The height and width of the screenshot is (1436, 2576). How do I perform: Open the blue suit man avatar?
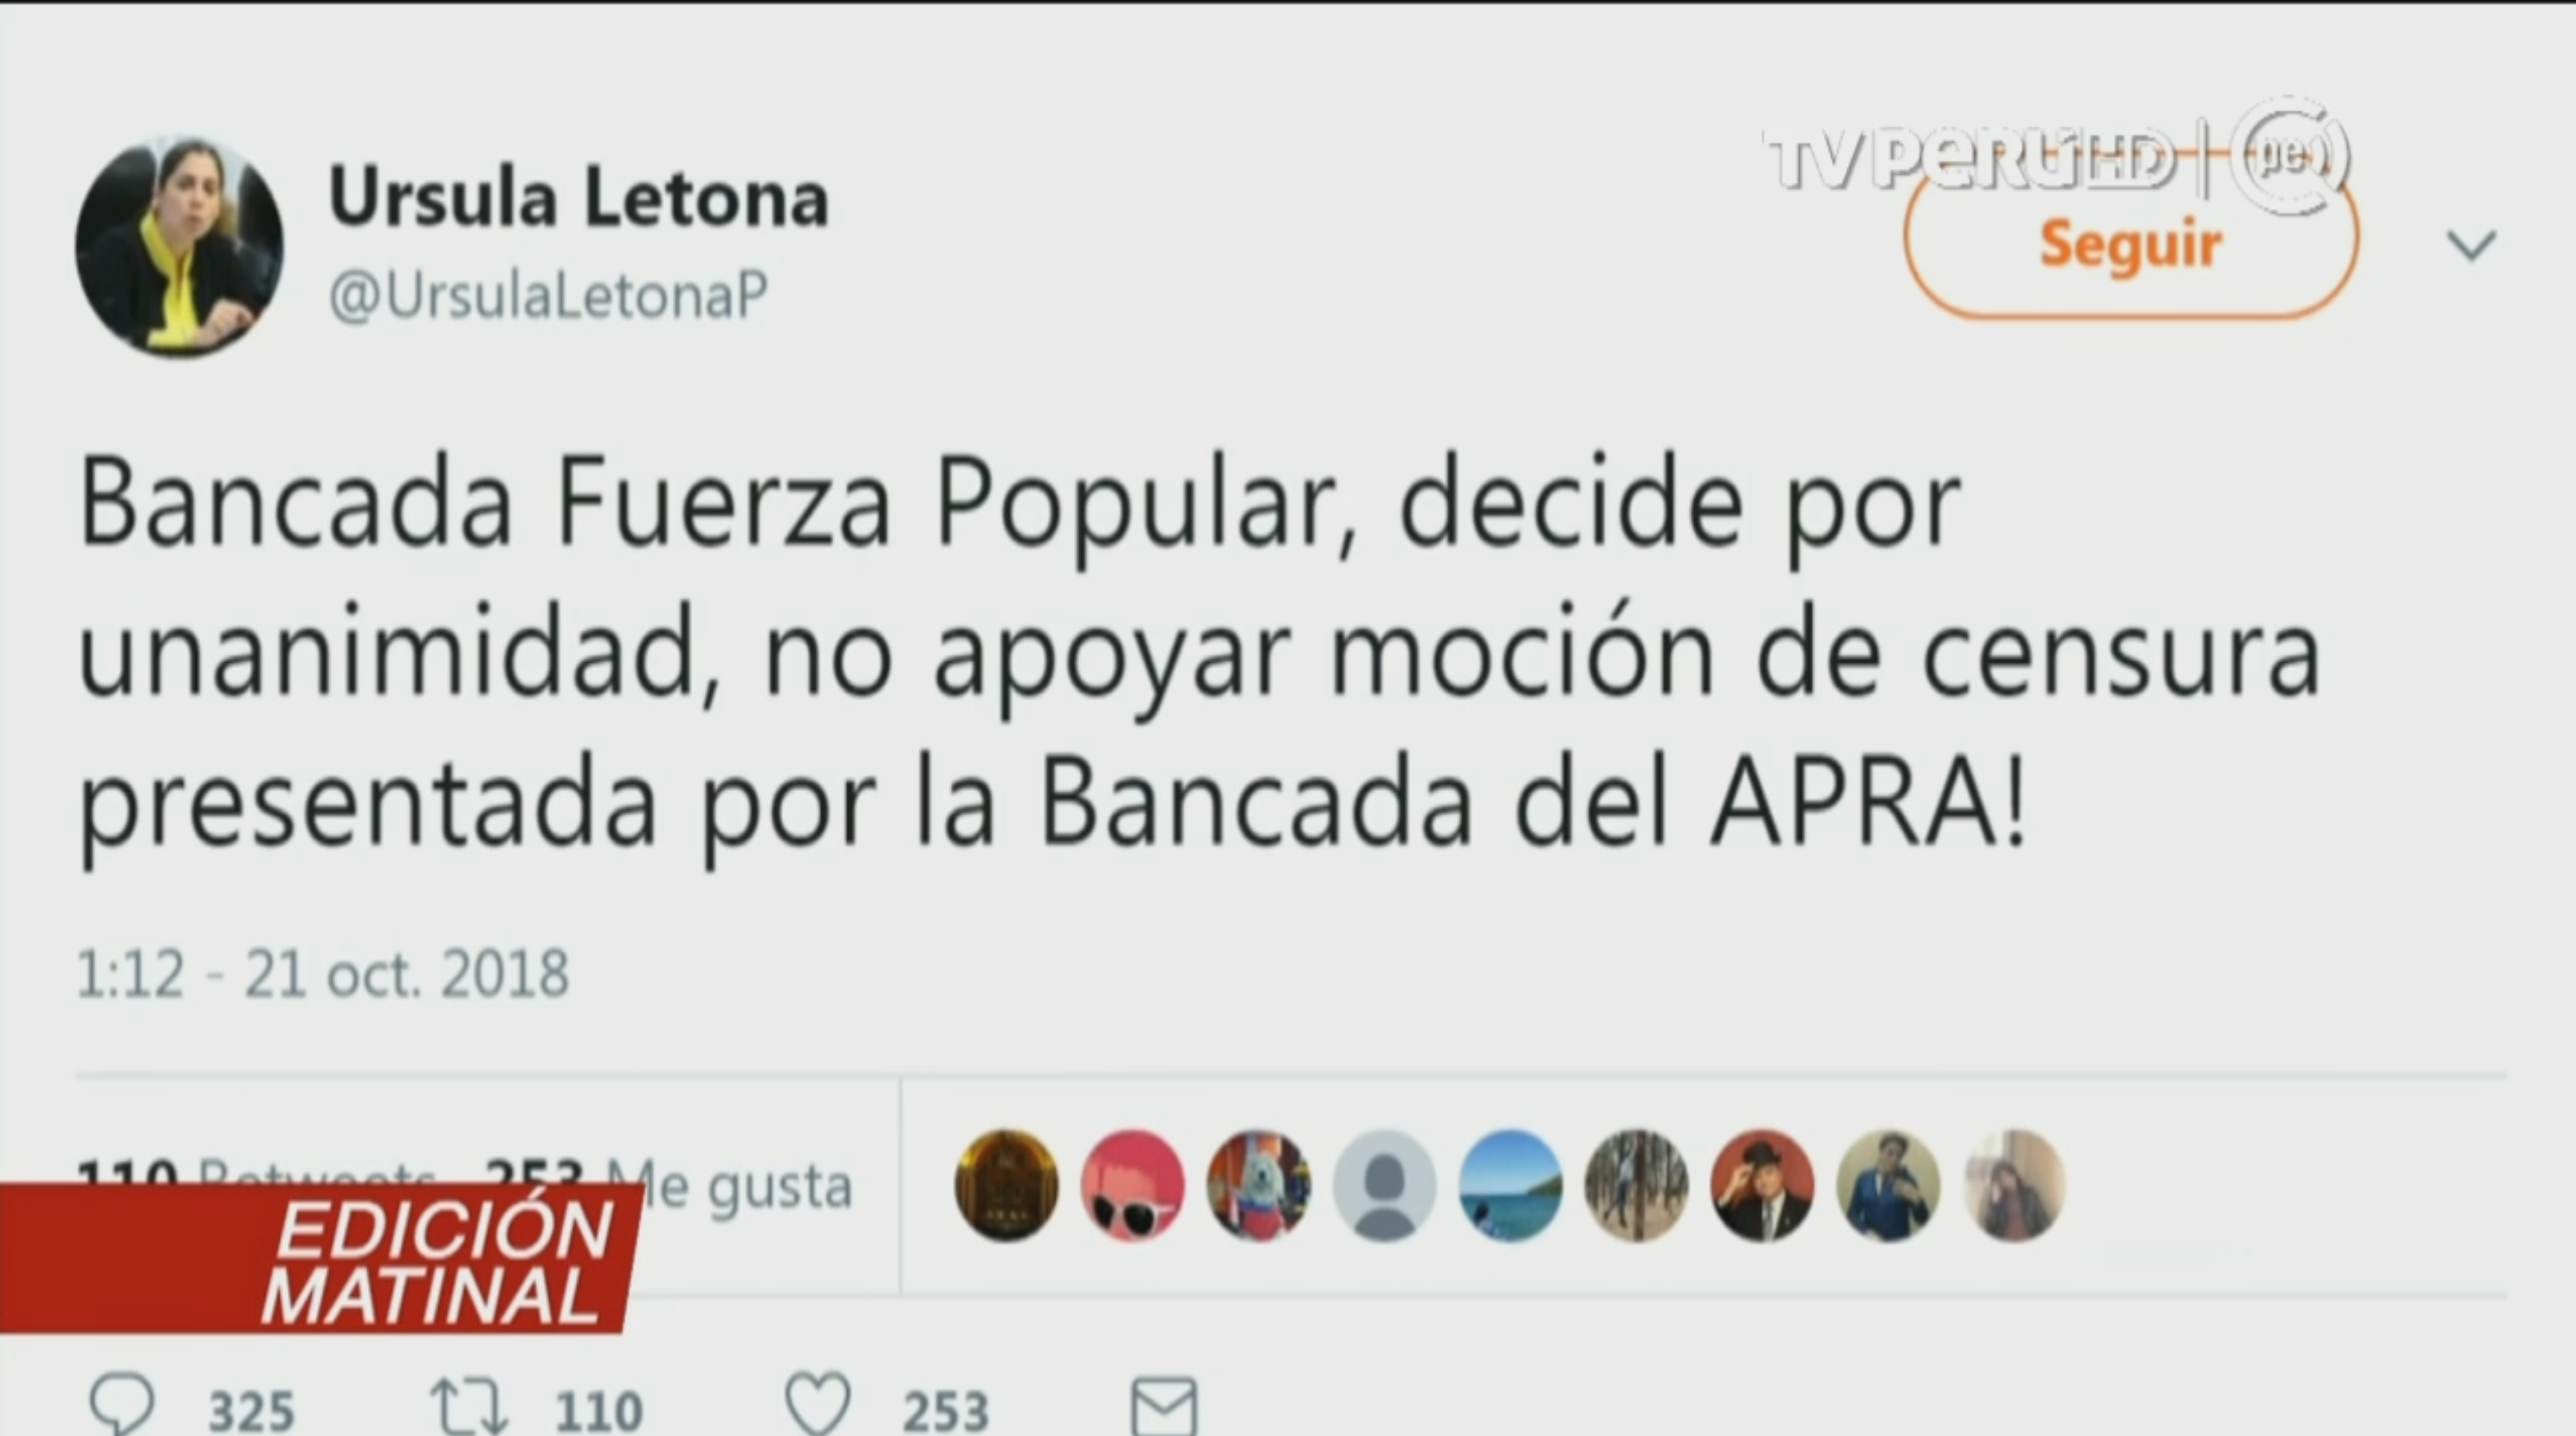[x=1888, y=1186]
